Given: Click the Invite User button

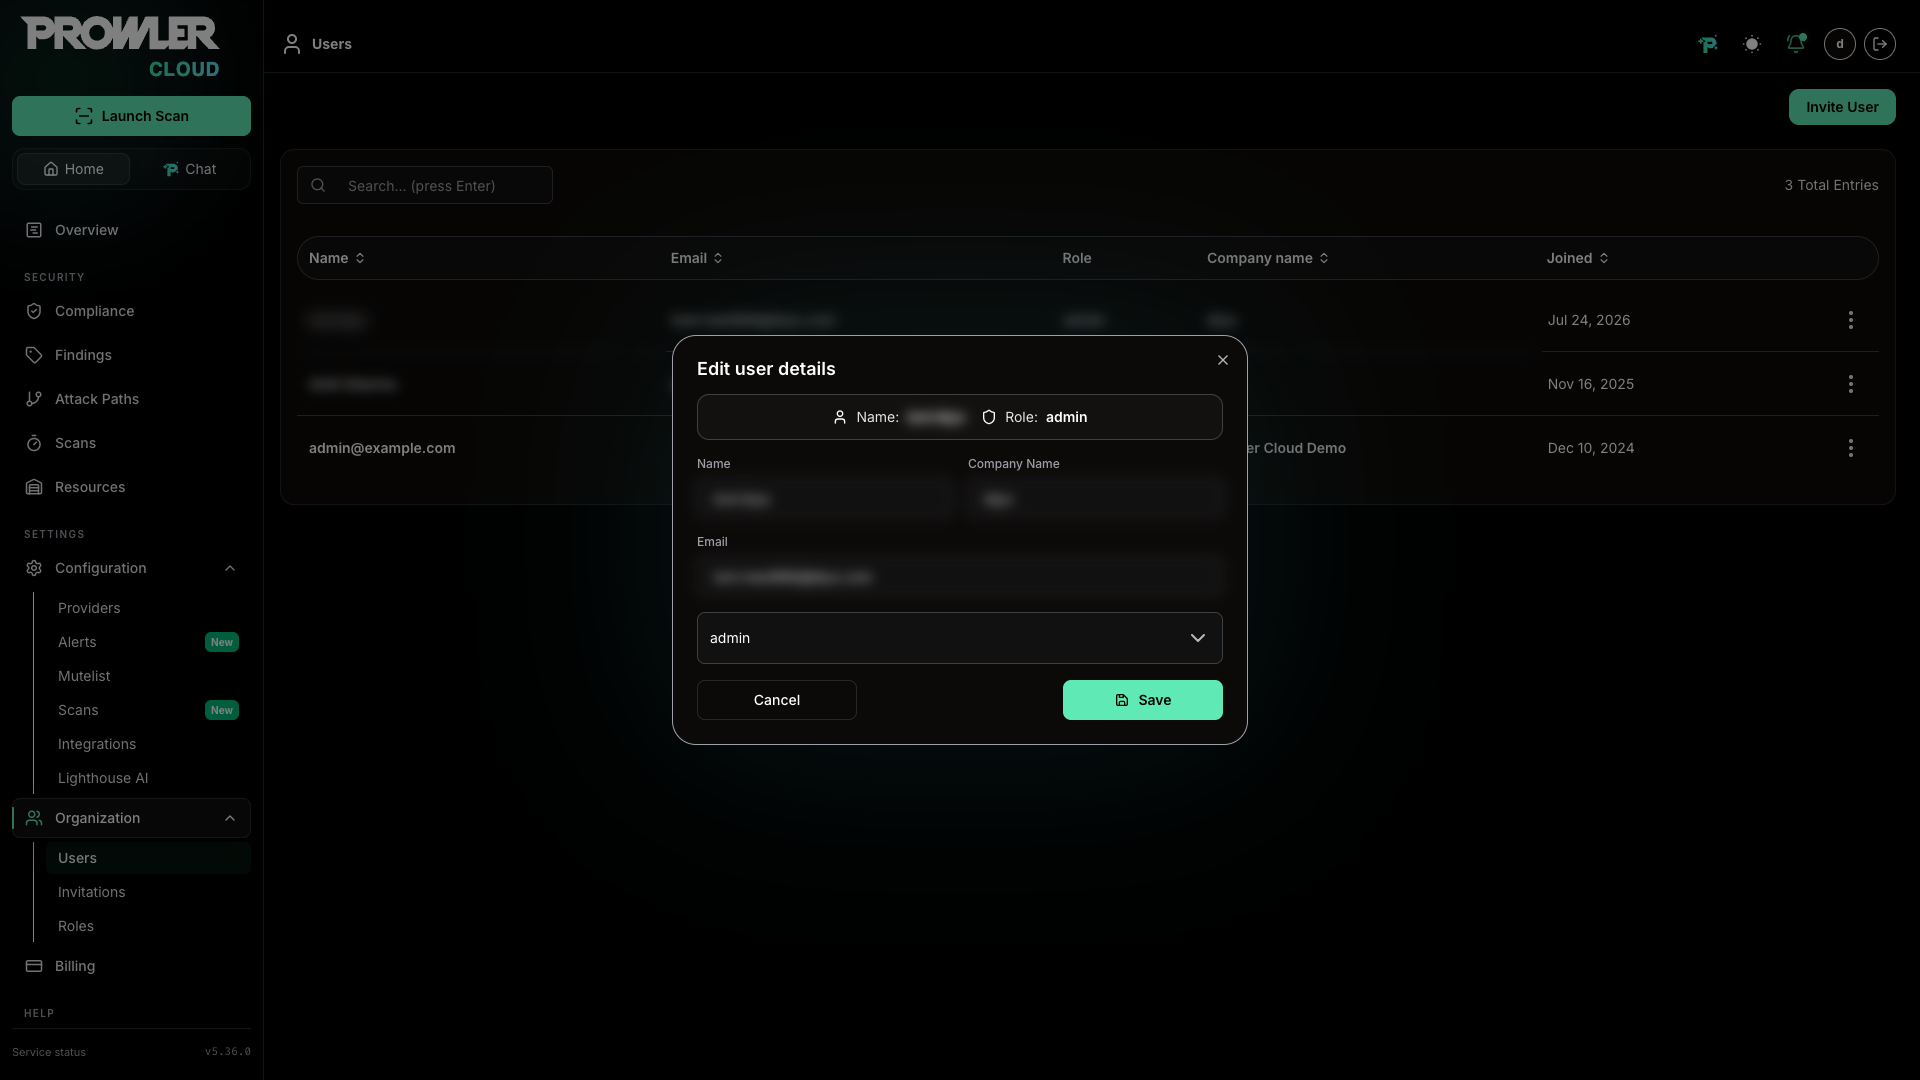Looking at the screenshot, I should pyautogui.click(x=1842, y=107).
